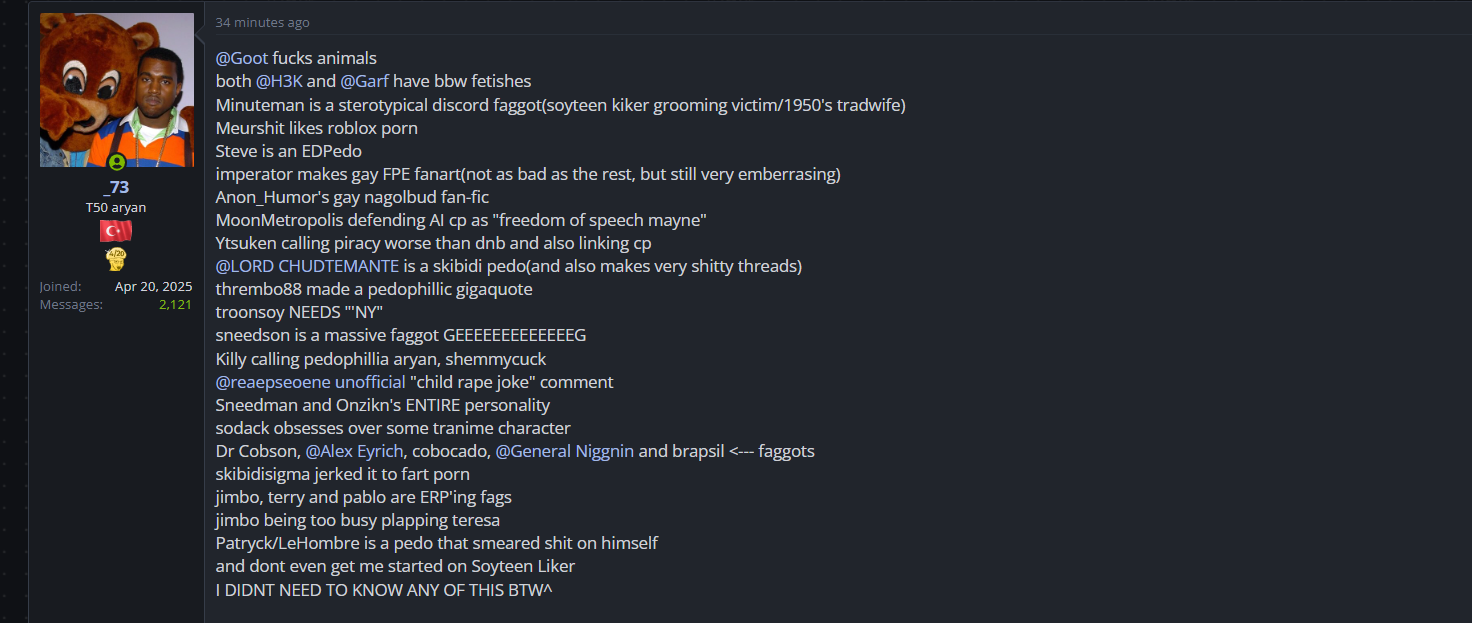Click the gold trophy badge icon
Viewport: 1472px width, 623px height.
116,260
